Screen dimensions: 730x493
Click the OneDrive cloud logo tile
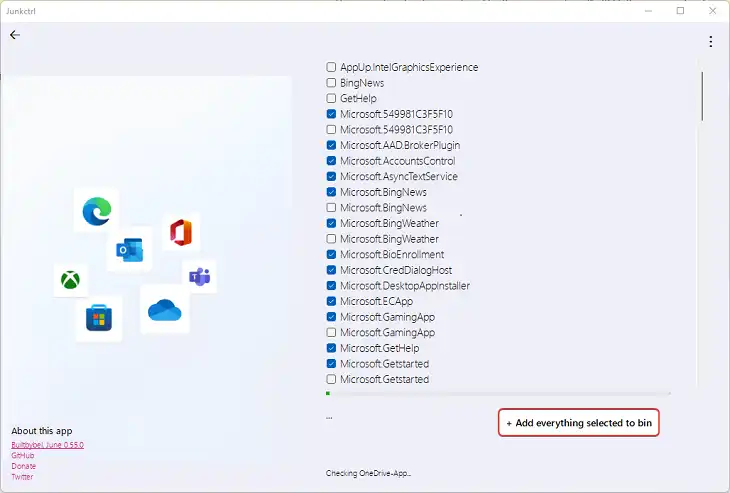[165, 310]
